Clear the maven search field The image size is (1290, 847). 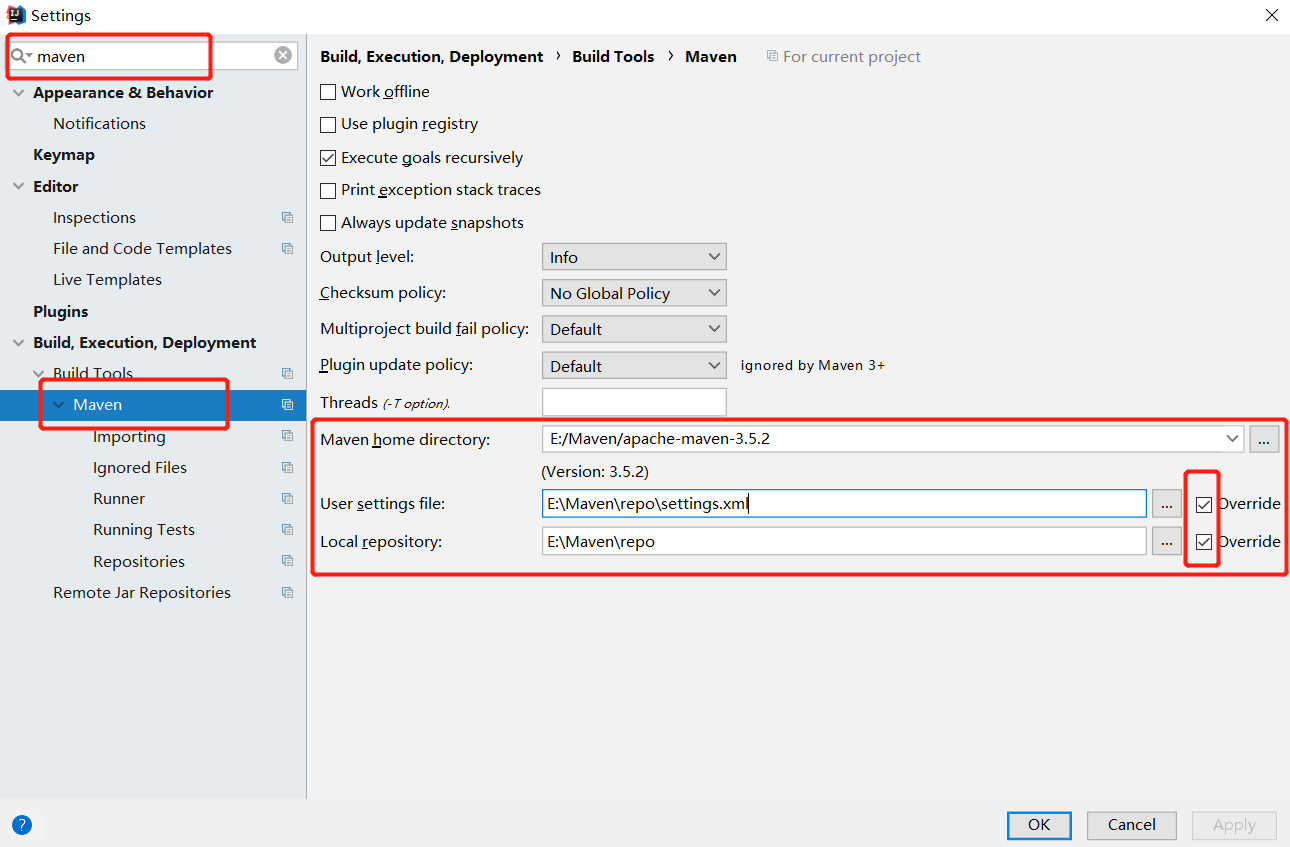283,56
